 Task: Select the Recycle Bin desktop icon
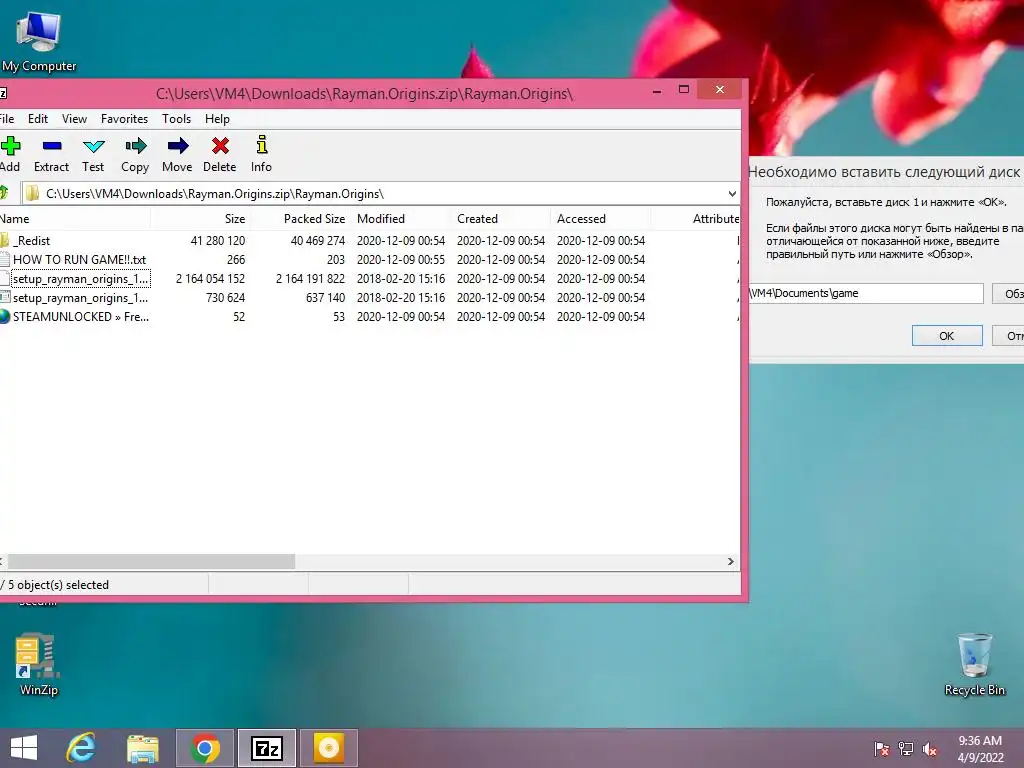(974, 664)
